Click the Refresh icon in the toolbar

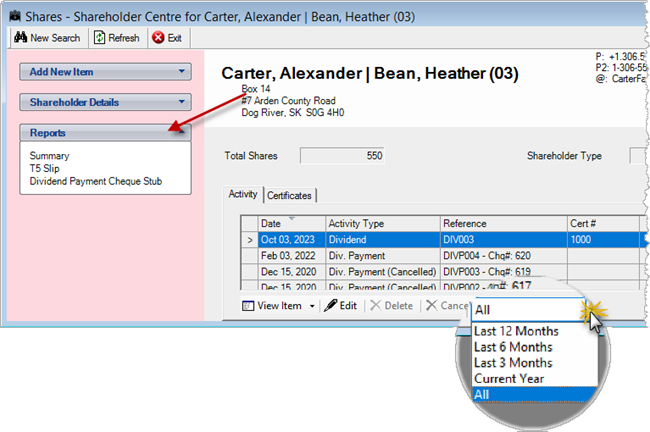(99, 38)
